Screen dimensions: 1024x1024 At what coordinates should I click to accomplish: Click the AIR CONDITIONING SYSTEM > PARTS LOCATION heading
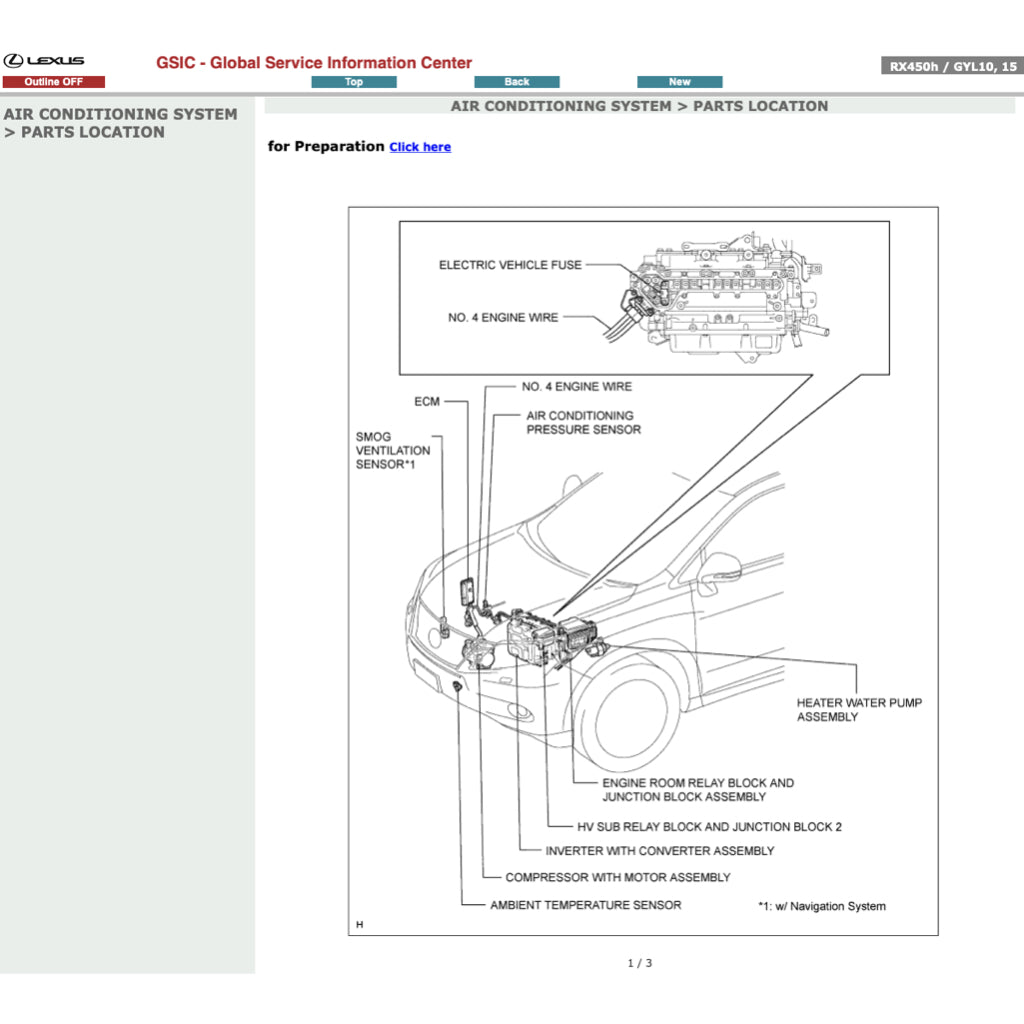[x=639, y=106]
